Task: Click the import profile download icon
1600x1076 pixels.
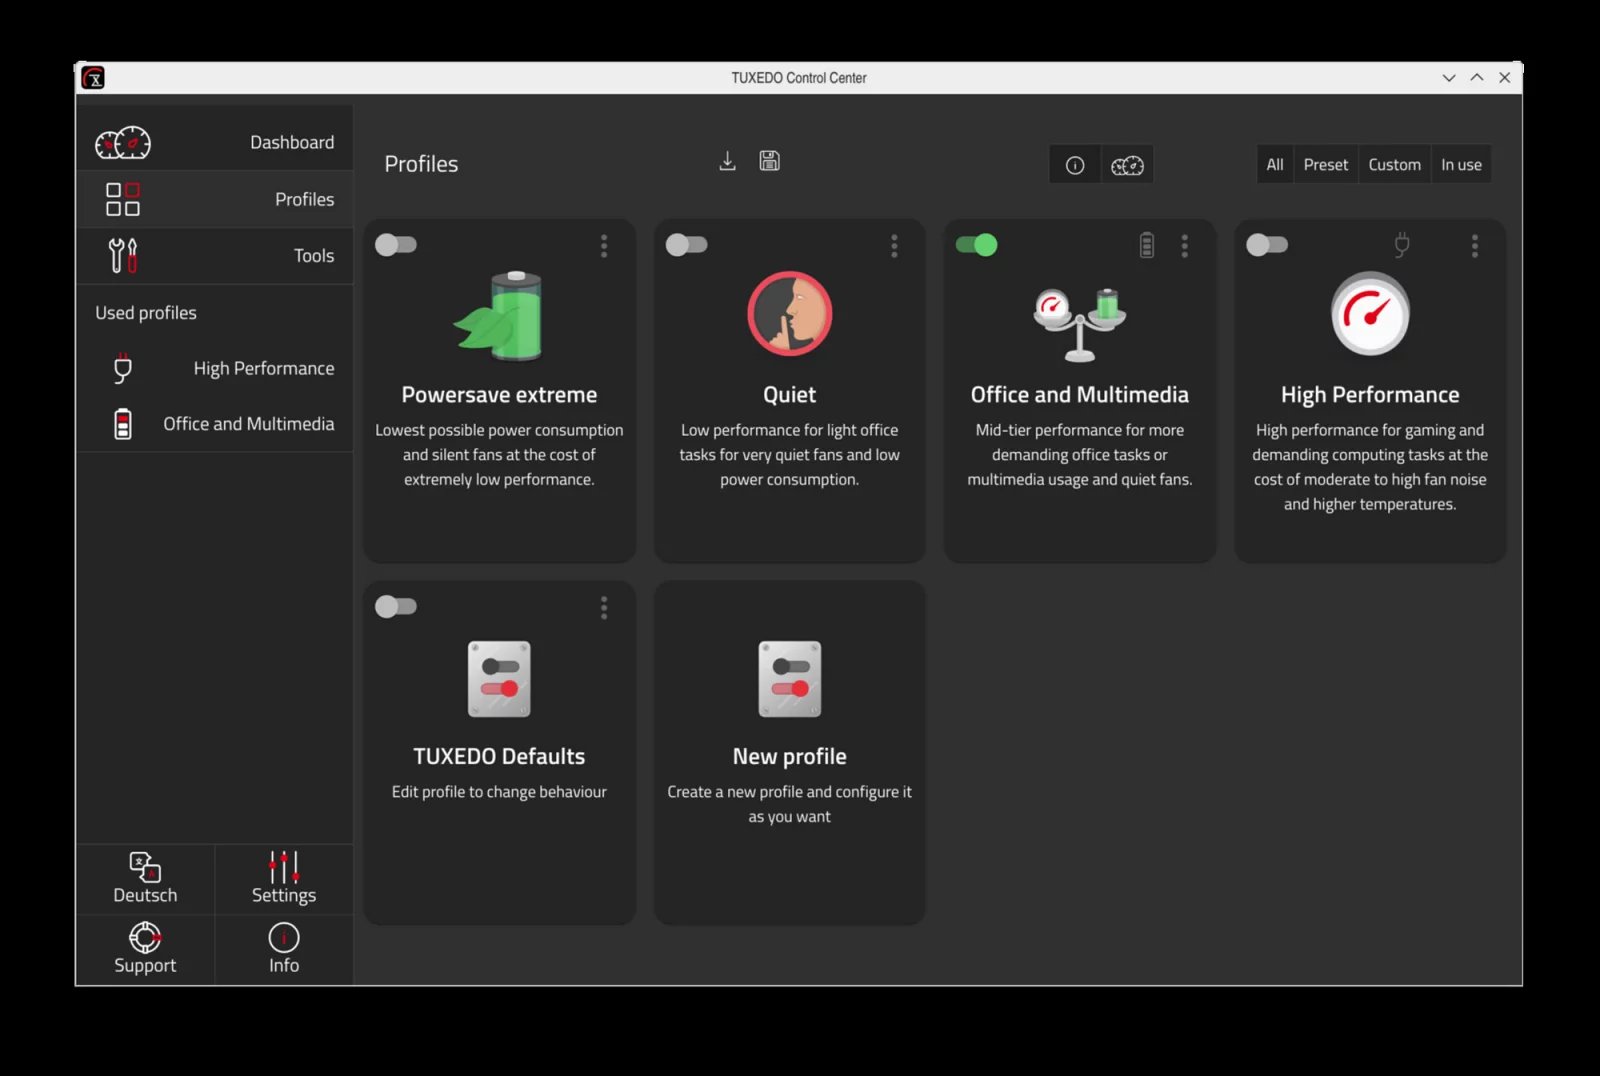Action: coord(728,161)
